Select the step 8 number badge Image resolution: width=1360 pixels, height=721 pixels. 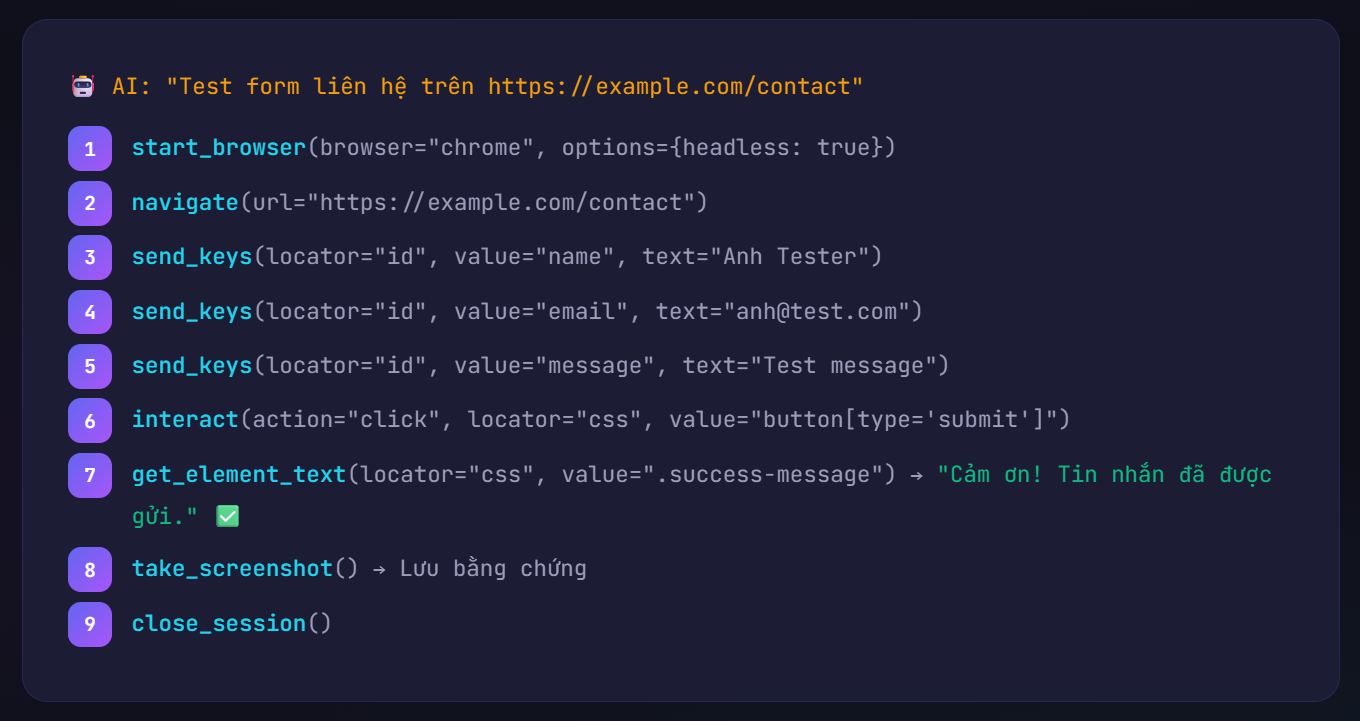(x=90, y=569)
